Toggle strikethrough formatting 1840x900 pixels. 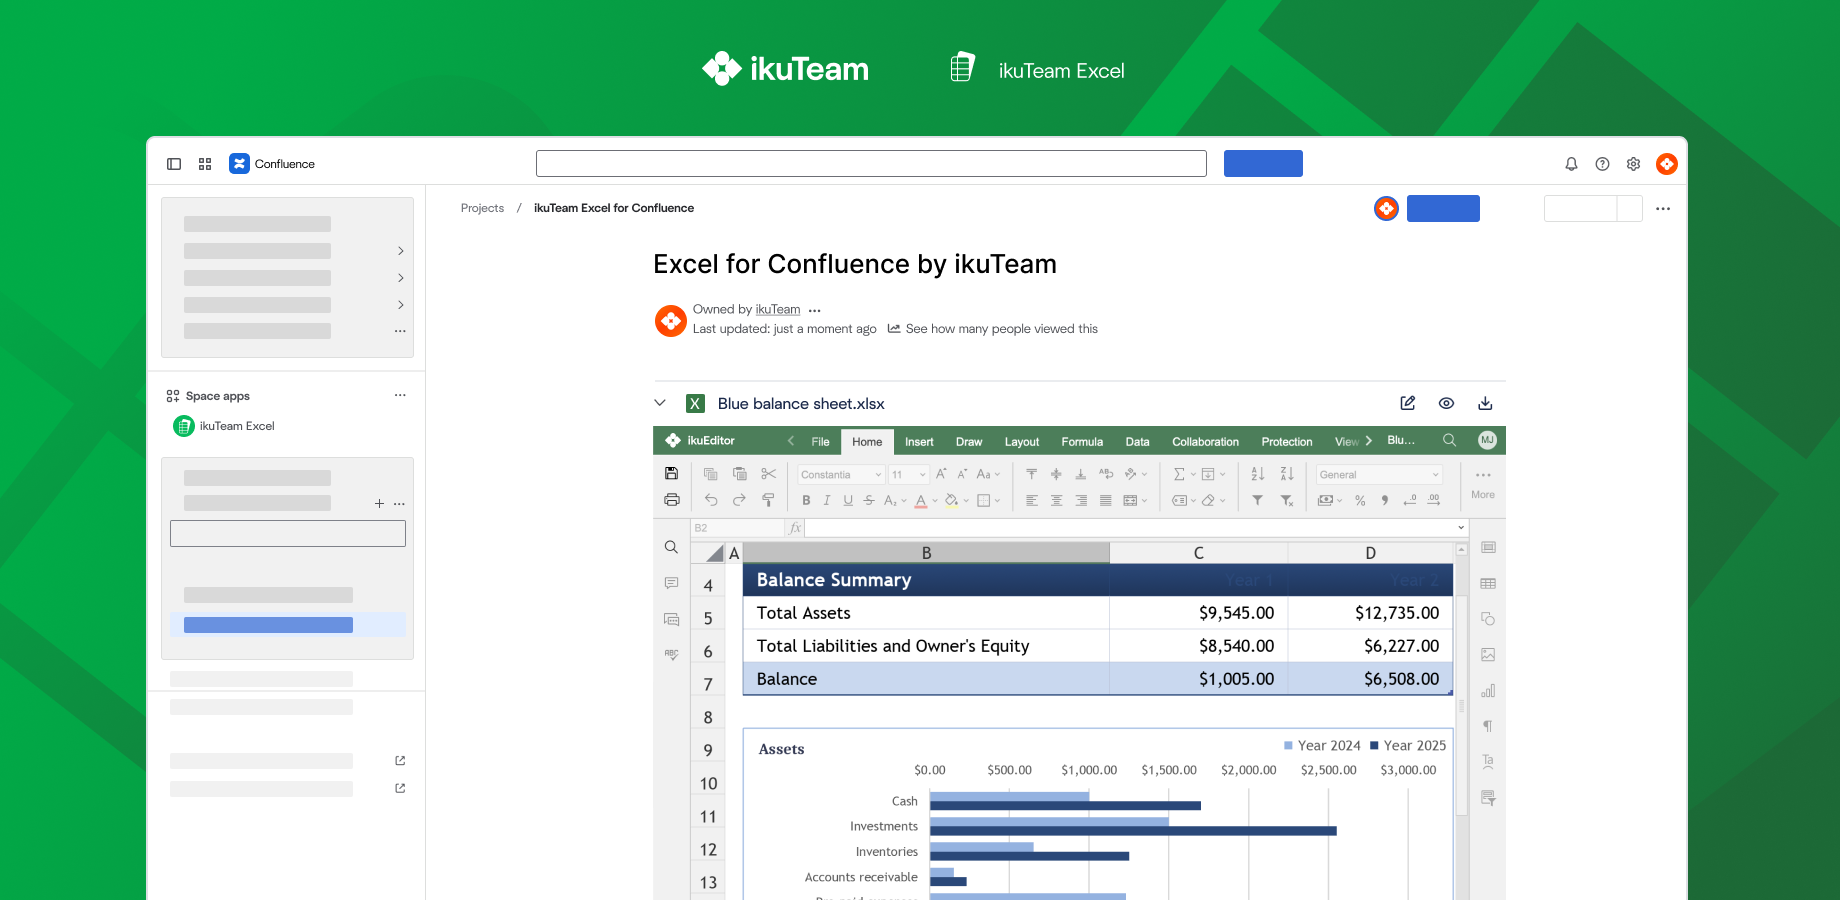869,500
